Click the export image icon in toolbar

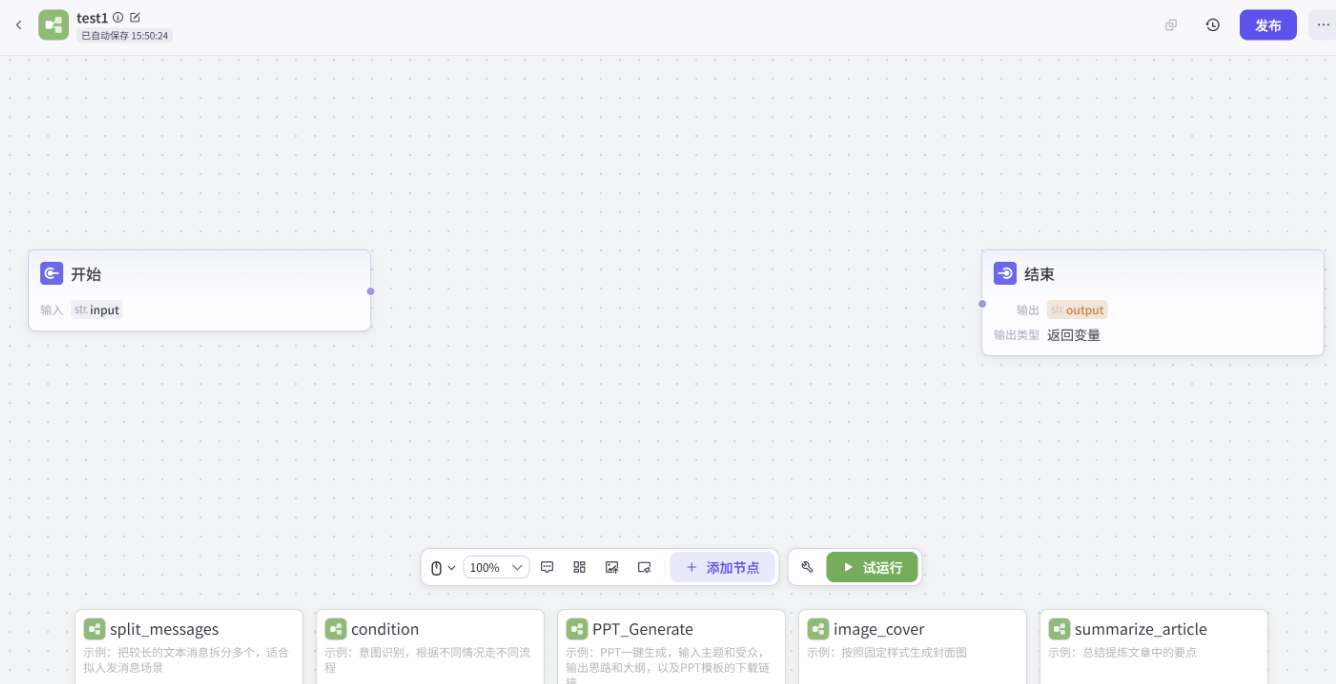[612, 567]
